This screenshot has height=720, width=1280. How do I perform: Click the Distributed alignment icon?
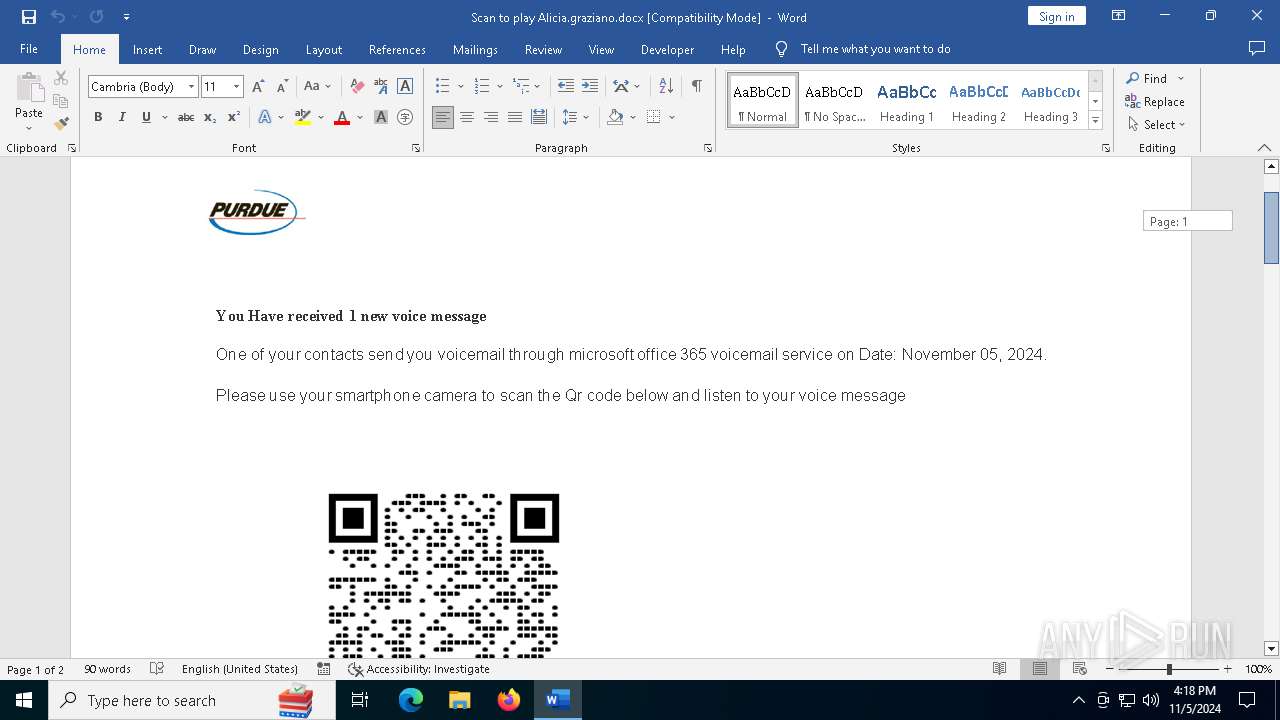(x=539, y=117)
